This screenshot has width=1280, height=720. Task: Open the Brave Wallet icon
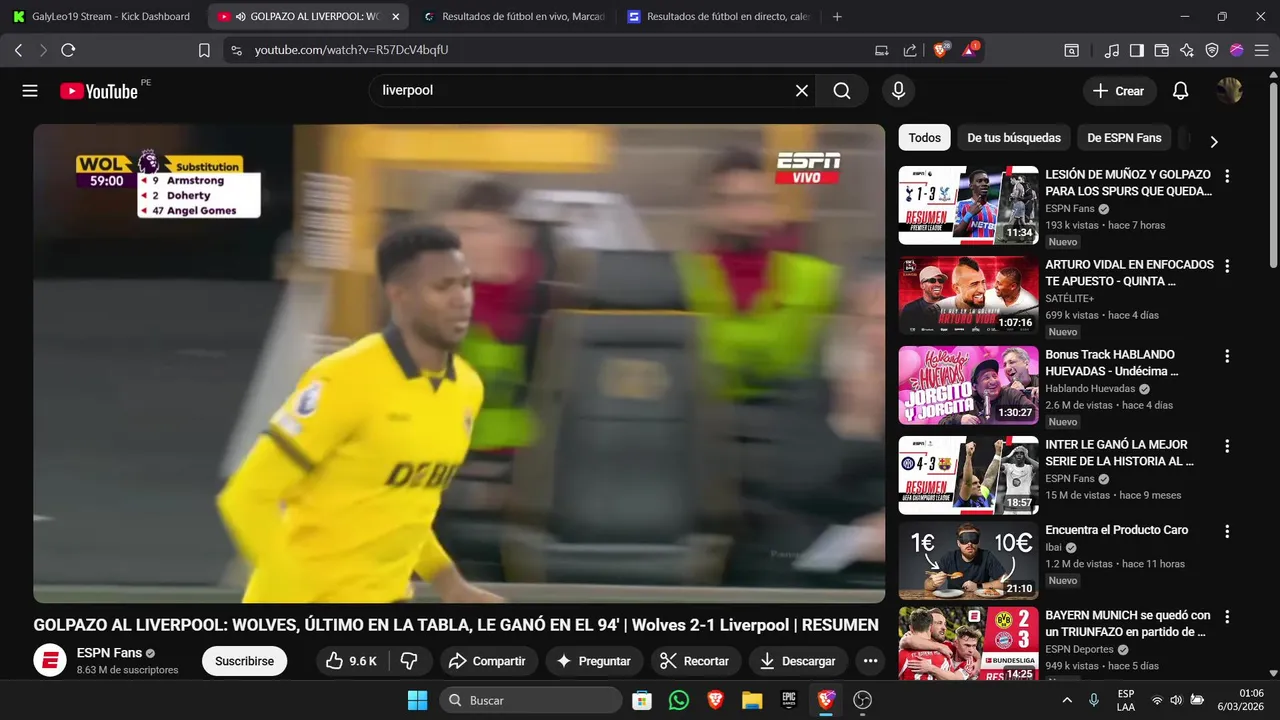click(1162, 50)
